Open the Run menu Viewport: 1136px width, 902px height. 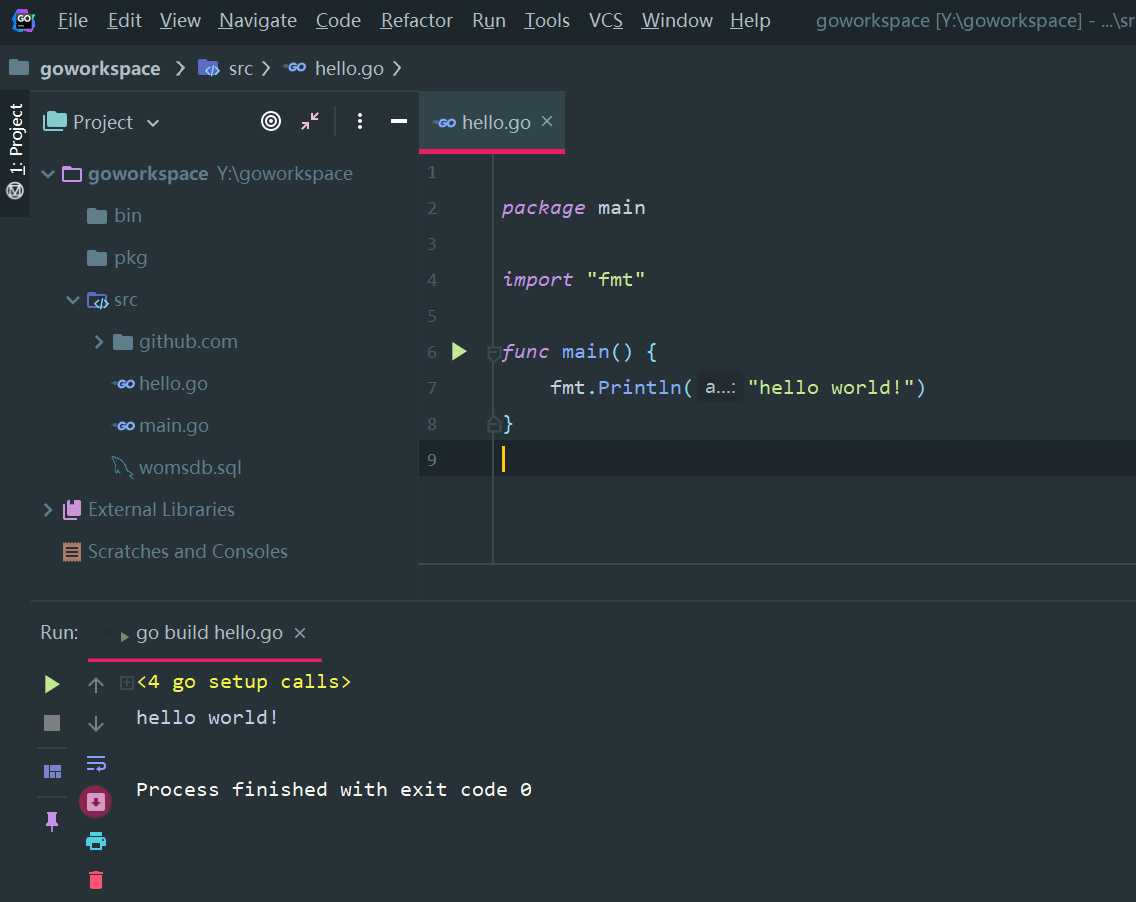point(489,20)
